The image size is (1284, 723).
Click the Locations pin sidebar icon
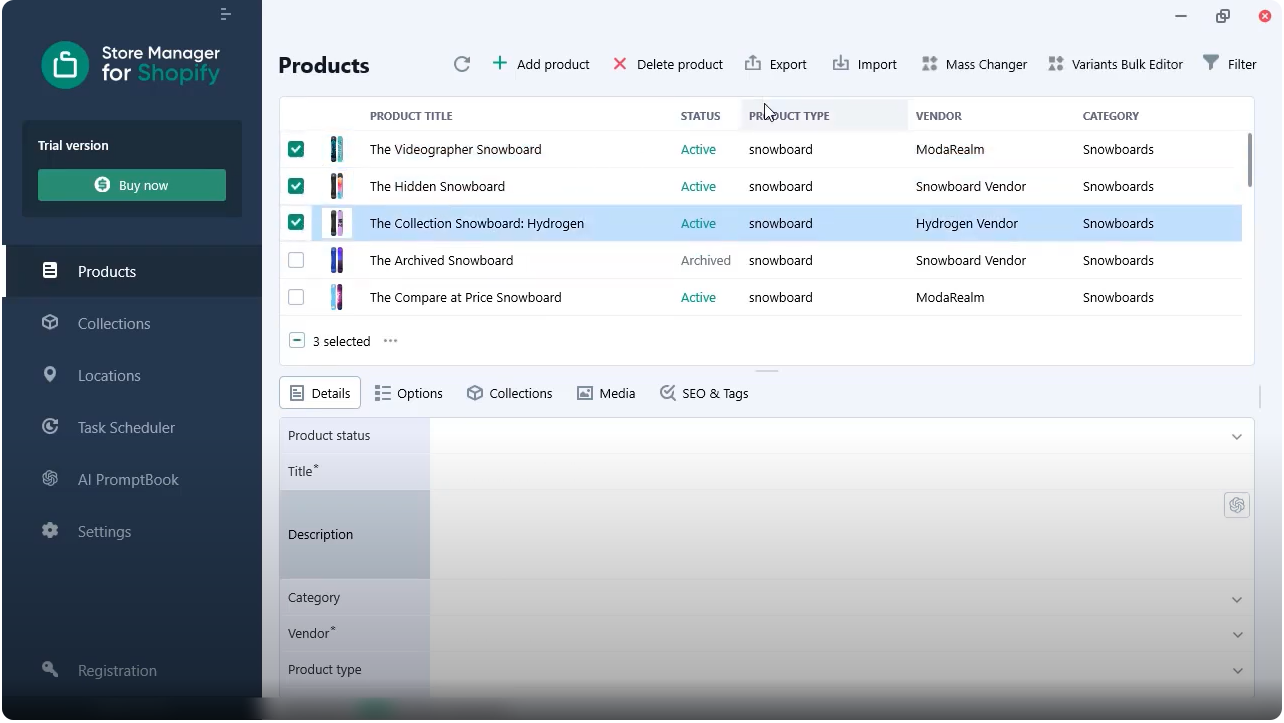[50, 375]
